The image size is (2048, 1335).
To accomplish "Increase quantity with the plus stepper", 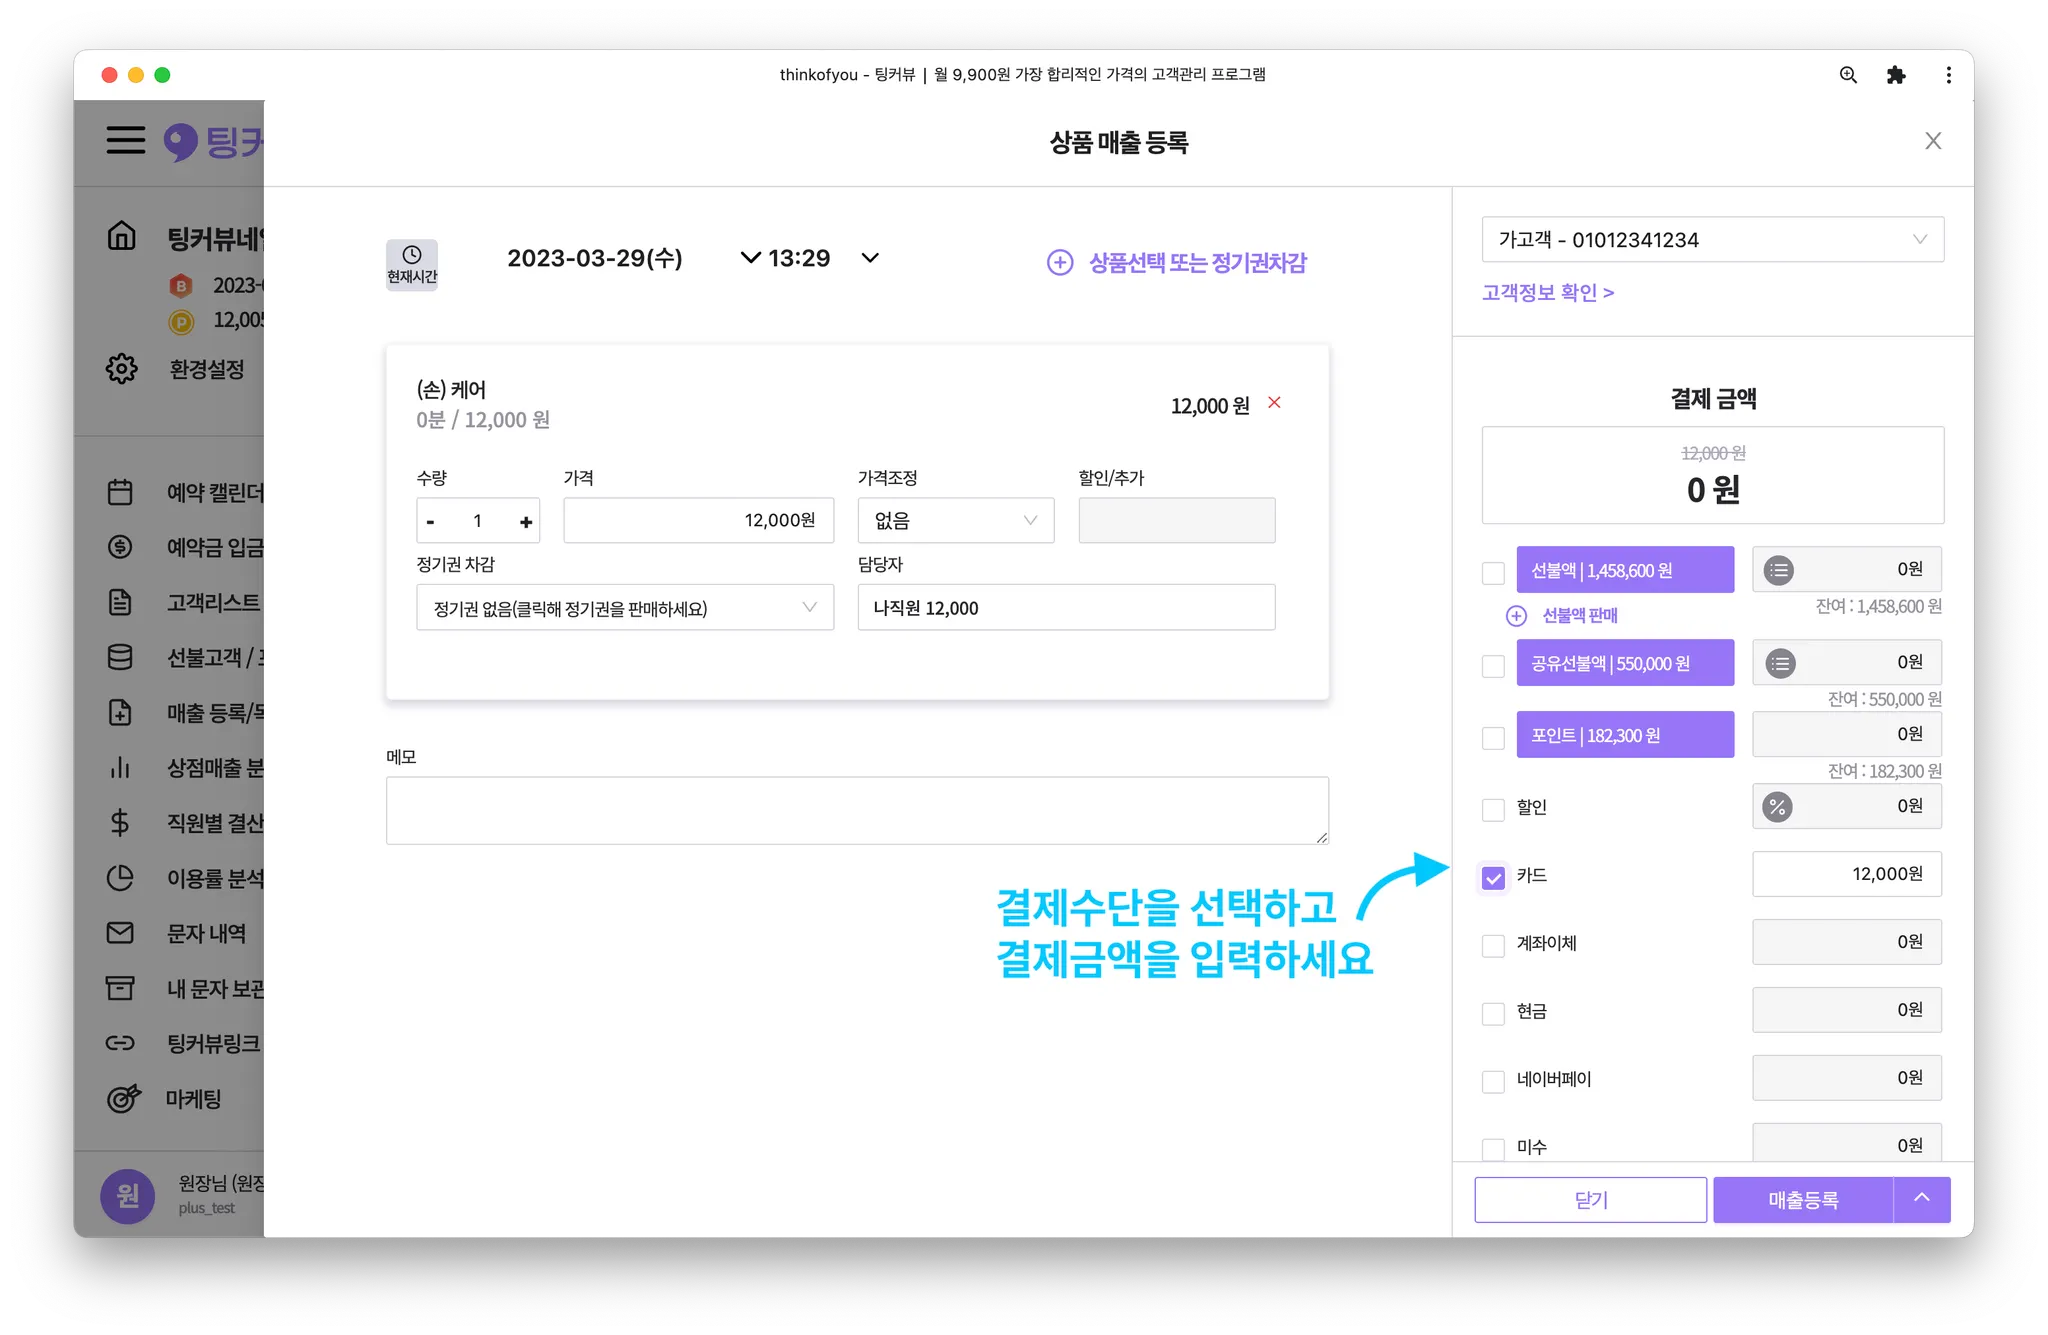I will (526, 522).
